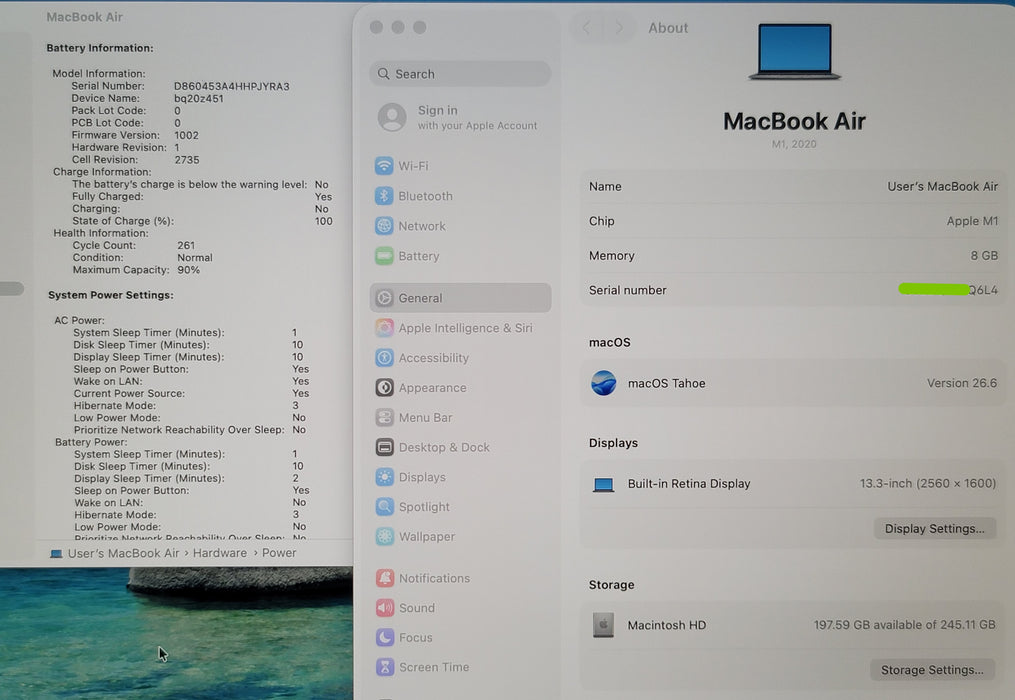Open Focus moon icon
Viewport: 1015px width, 700px height.
coord(385,637)
